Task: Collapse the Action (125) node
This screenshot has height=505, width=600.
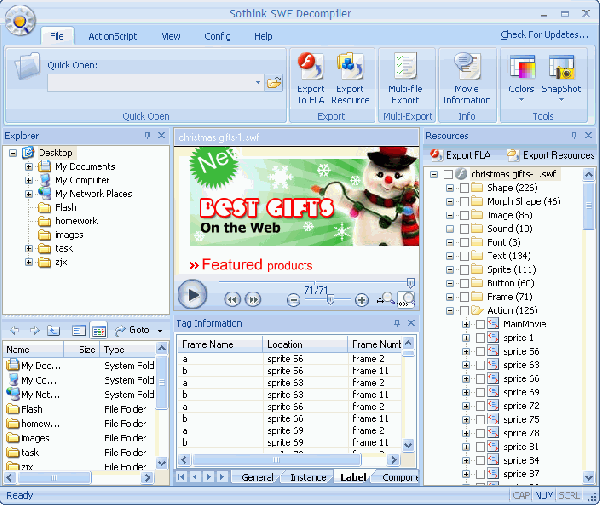Action: point(450,311)
